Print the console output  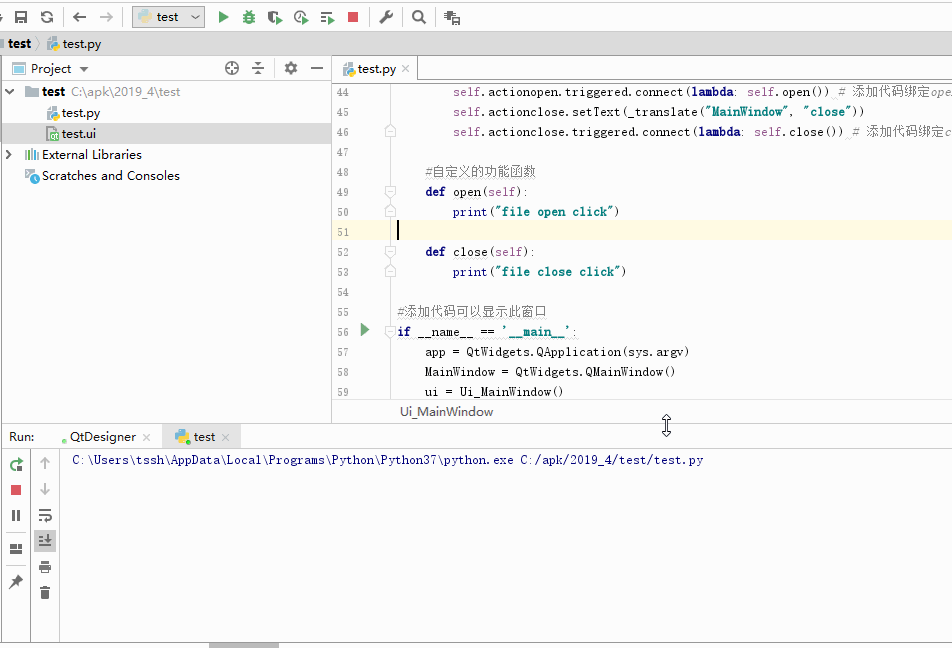coord(45,567)
